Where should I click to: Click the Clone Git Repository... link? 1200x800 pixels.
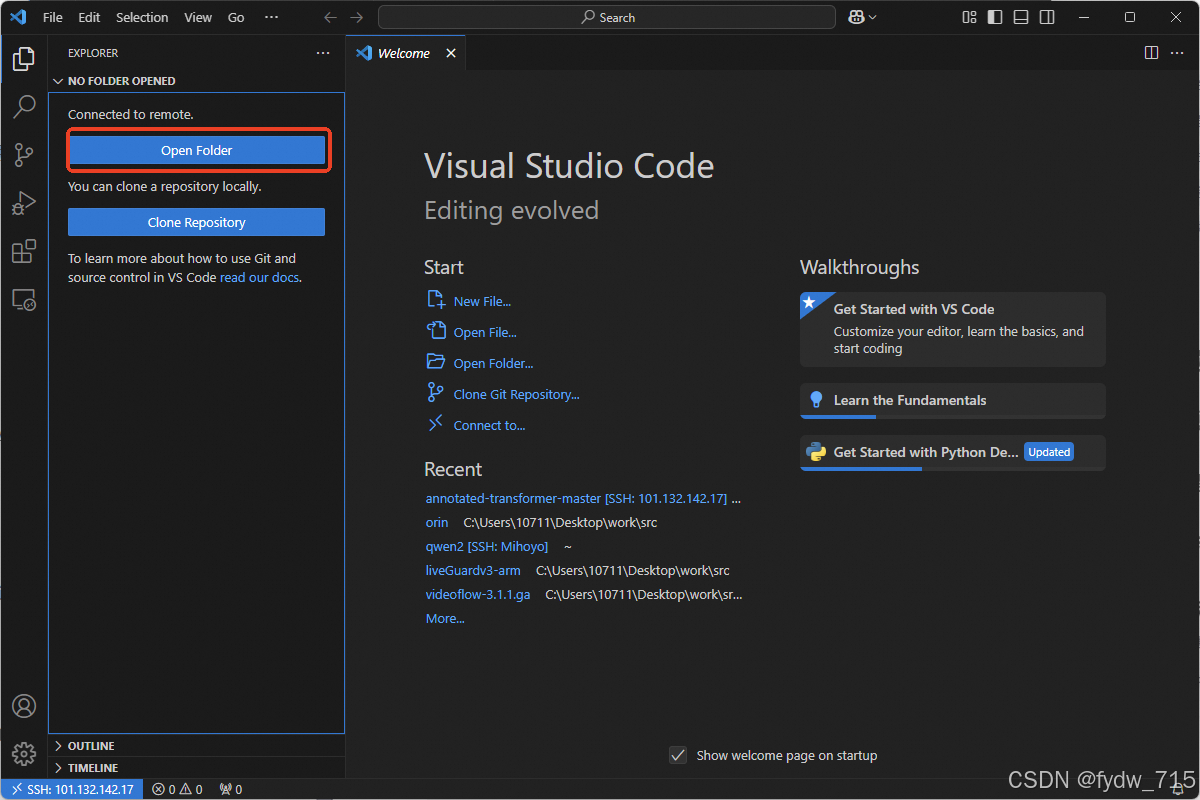pyautogui.click(x=516, y=394)
